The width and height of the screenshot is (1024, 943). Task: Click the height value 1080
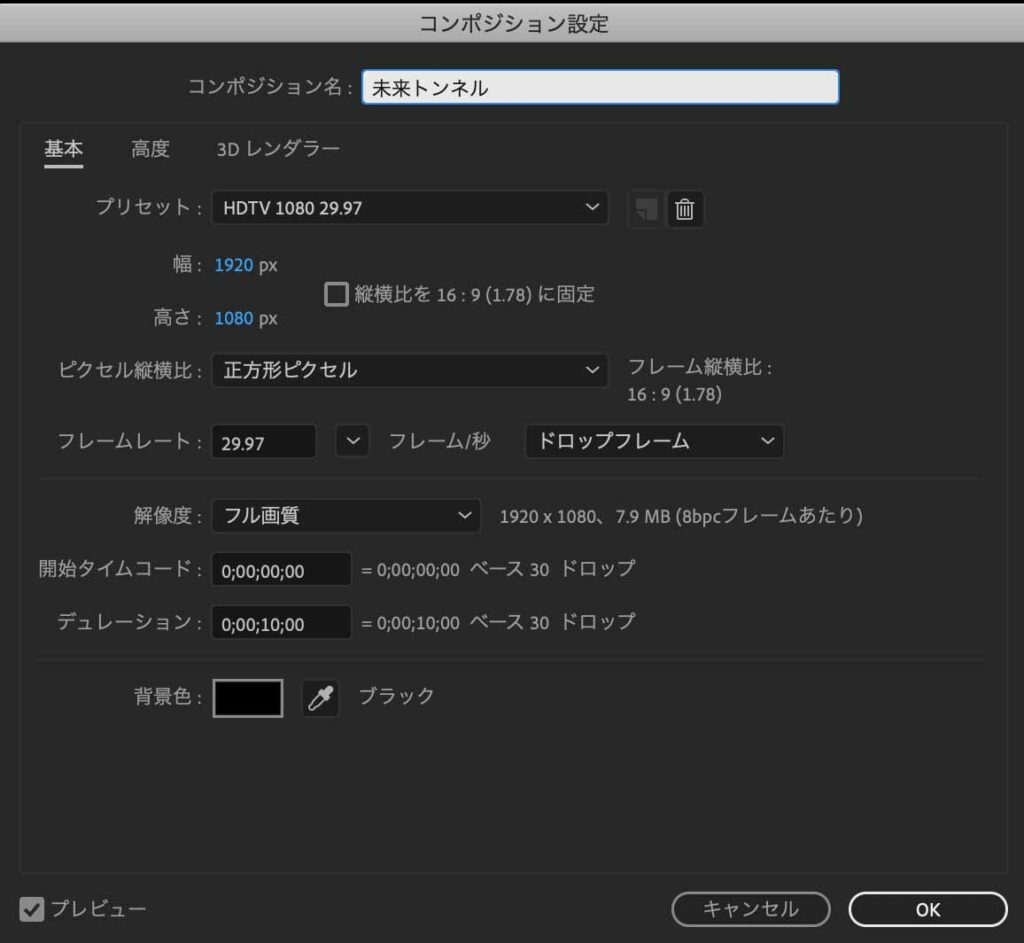234,318
